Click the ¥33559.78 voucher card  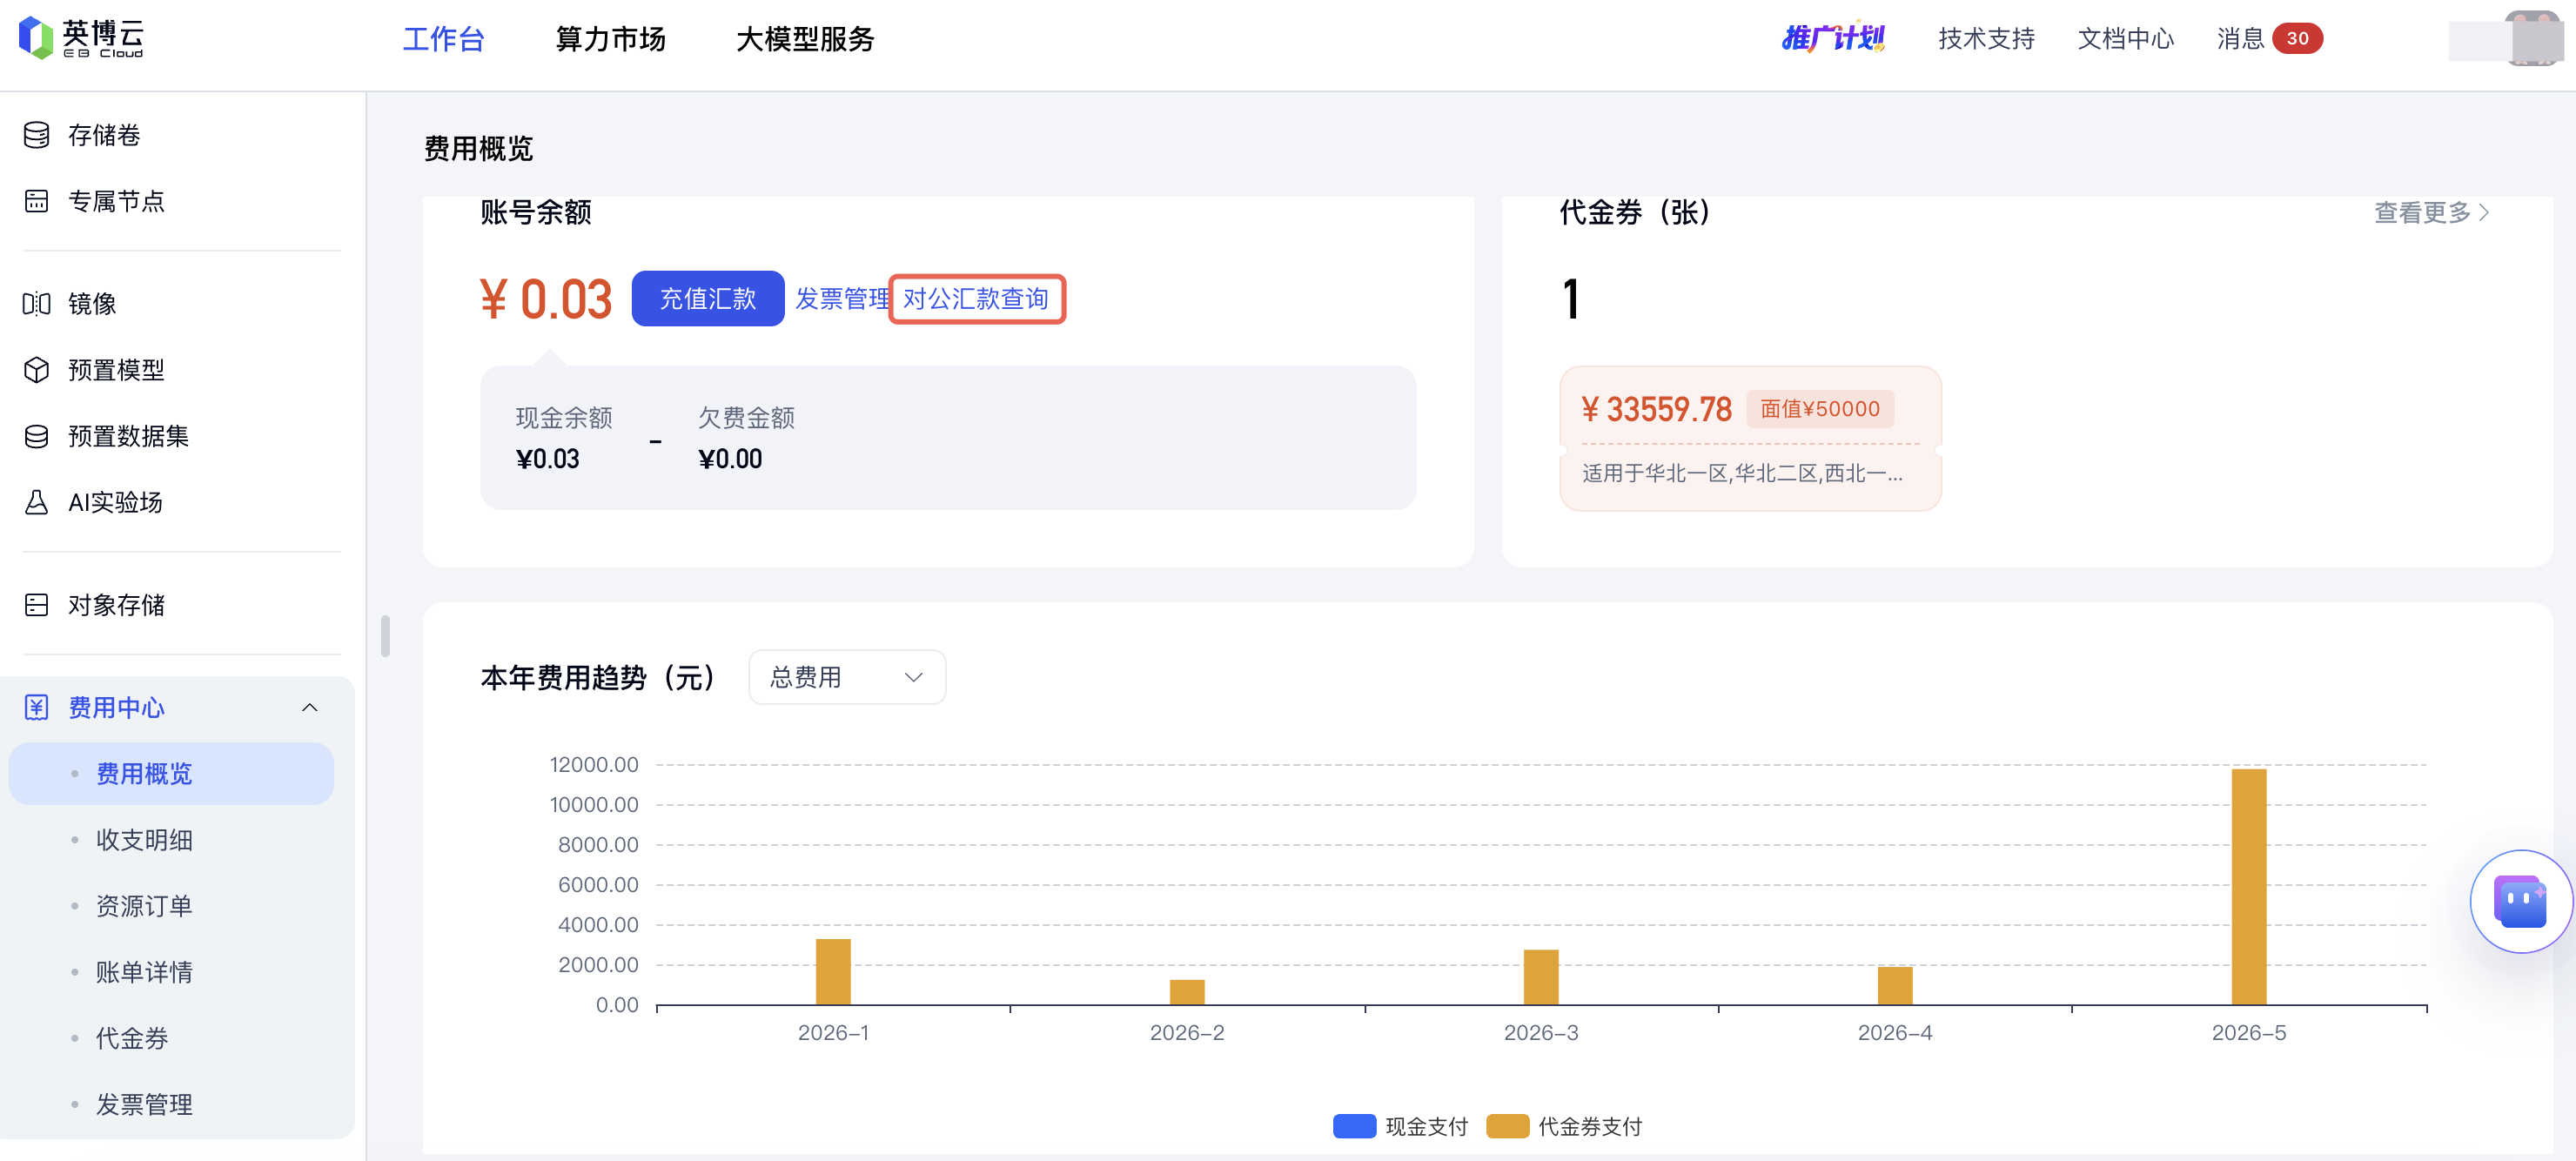click(1750, 438)
